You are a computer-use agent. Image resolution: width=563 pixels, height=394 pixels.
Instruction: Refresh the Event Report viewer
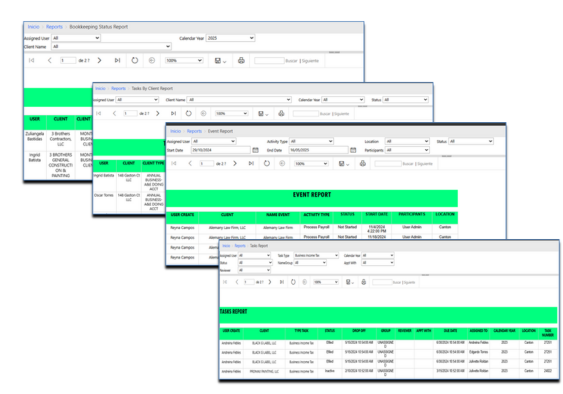(x=267, y=163)
